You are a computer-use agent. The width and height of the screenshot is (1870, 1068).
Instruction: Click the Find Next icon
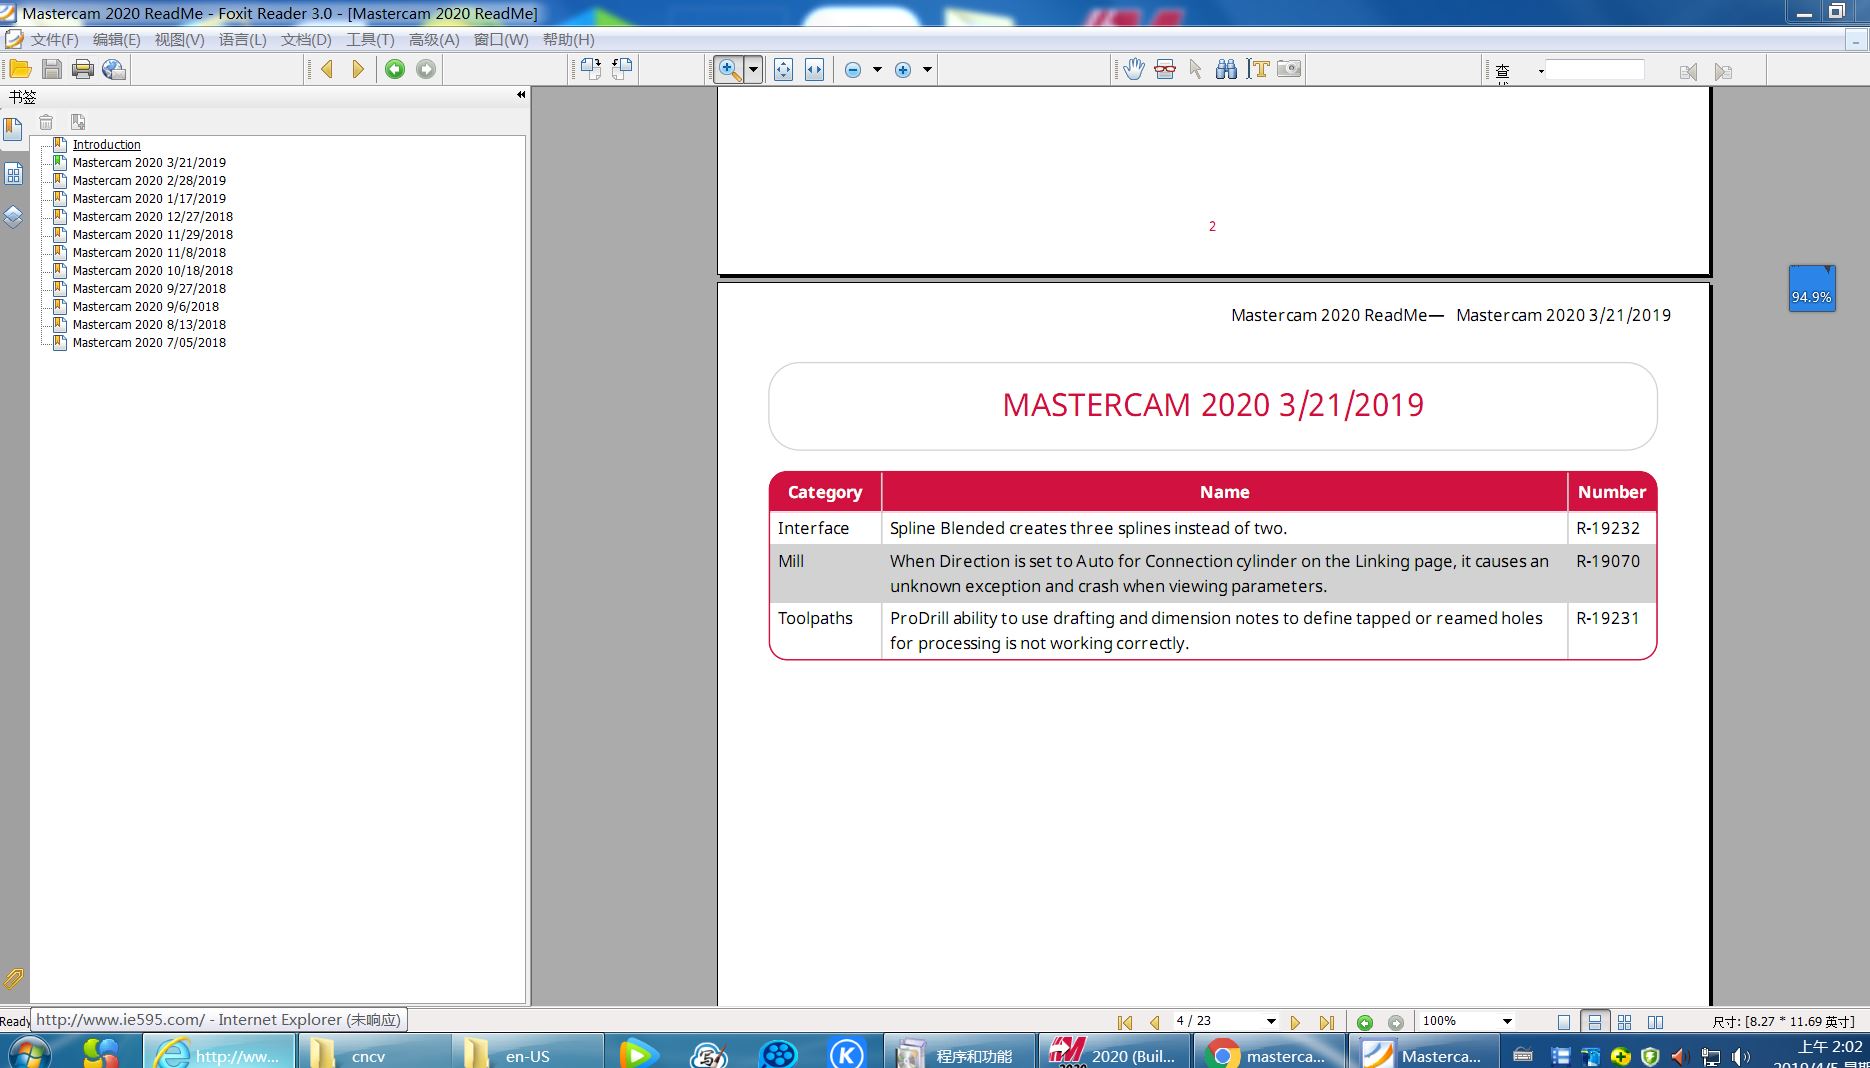coord(1723,71)
